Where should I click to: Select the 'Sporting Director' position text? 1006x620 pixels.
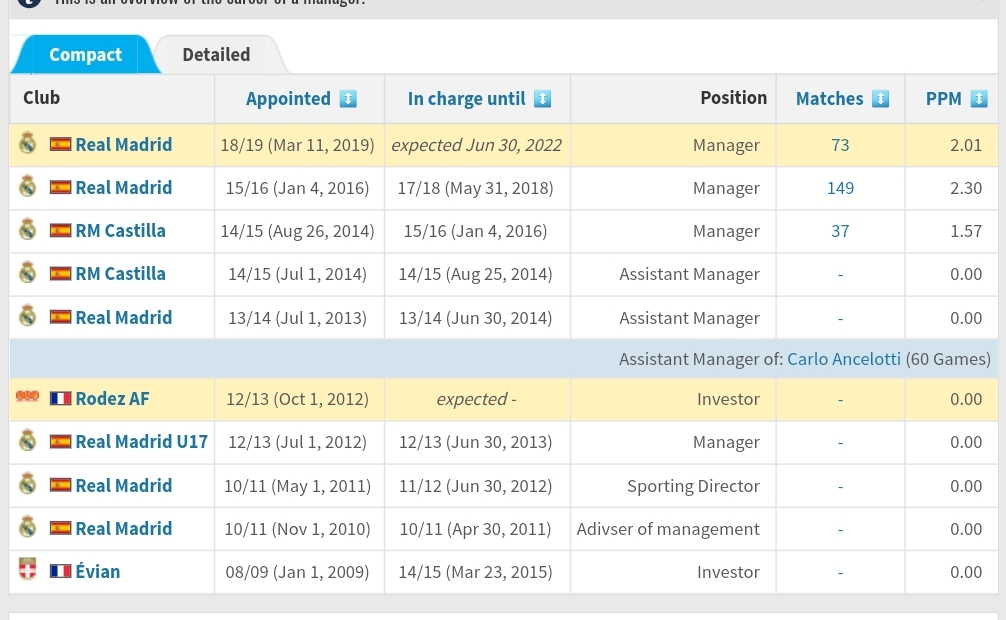[x=694, y=486]
